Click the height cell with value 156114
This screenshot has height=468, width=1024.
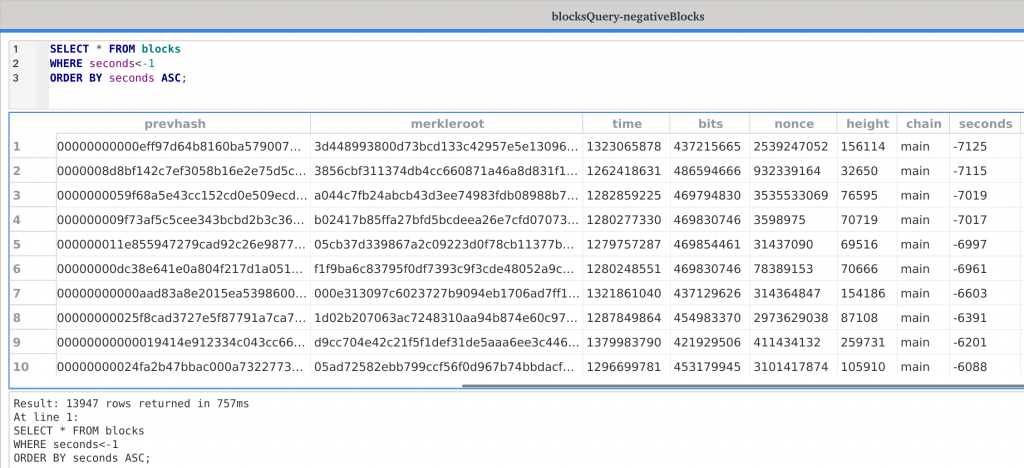[866, 147]
